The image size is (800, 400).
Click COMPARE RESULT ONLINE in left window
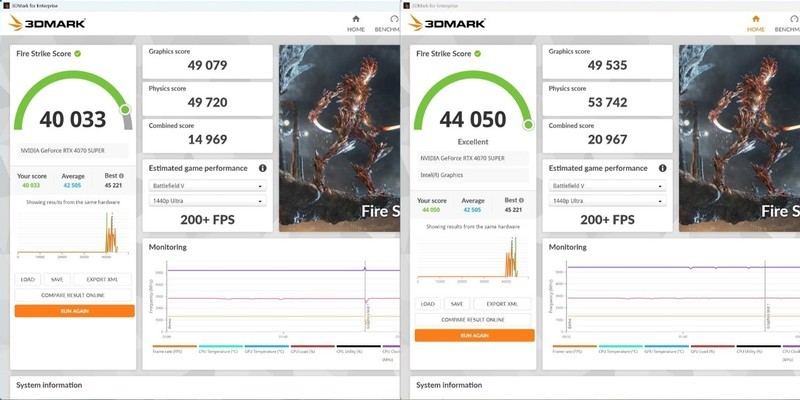click(73, 295)
